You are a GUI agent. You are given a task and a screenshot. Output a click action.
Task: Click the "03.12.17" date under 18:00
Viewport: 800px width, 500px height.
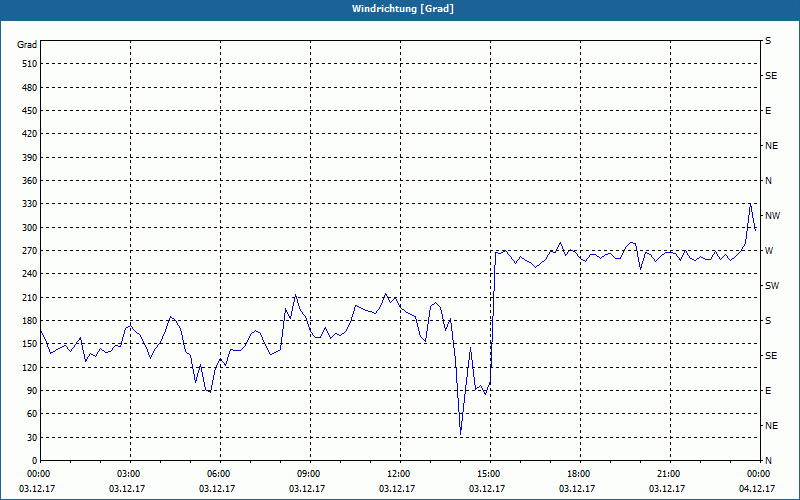tap(577, 488)
